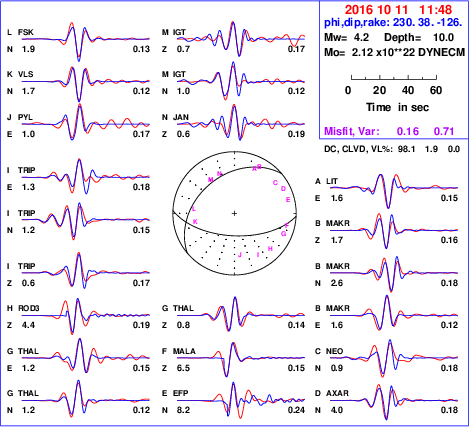Click the DC, CLVD, VL% values
469x427 pixels.
tap(429, 149)
